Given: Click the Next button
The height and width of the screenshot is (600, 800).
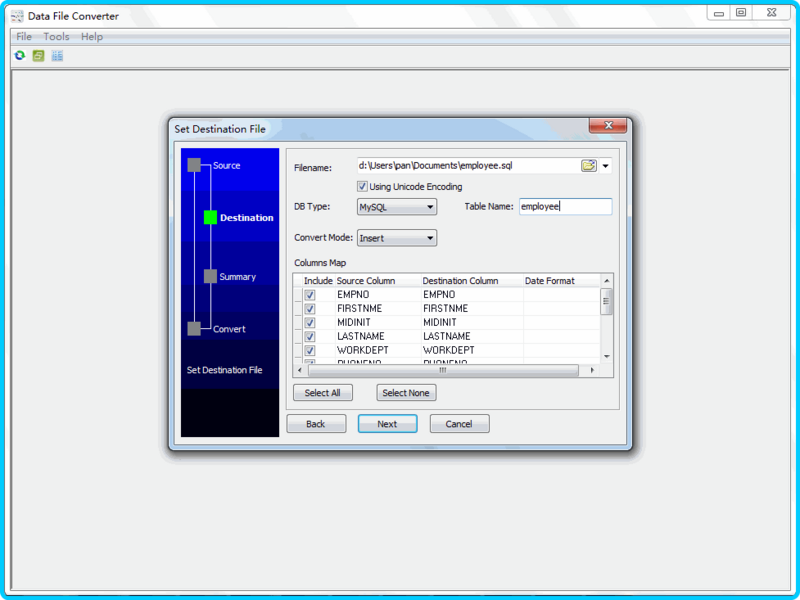Looking at the screenshot, I should pos(387,423).
